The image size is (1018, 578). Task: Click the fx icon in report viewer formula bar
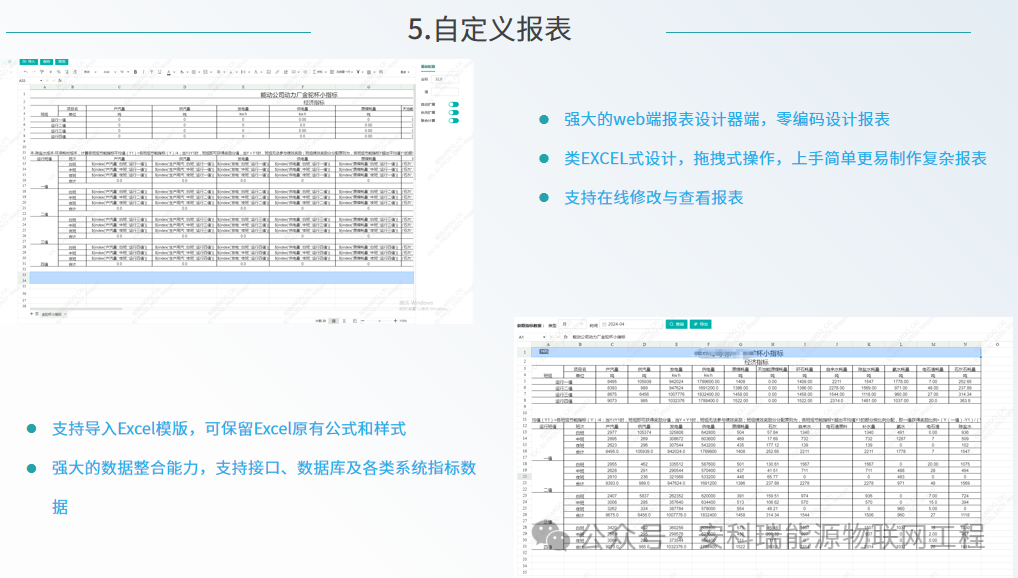pyautogui.click(x=565, y=337)
